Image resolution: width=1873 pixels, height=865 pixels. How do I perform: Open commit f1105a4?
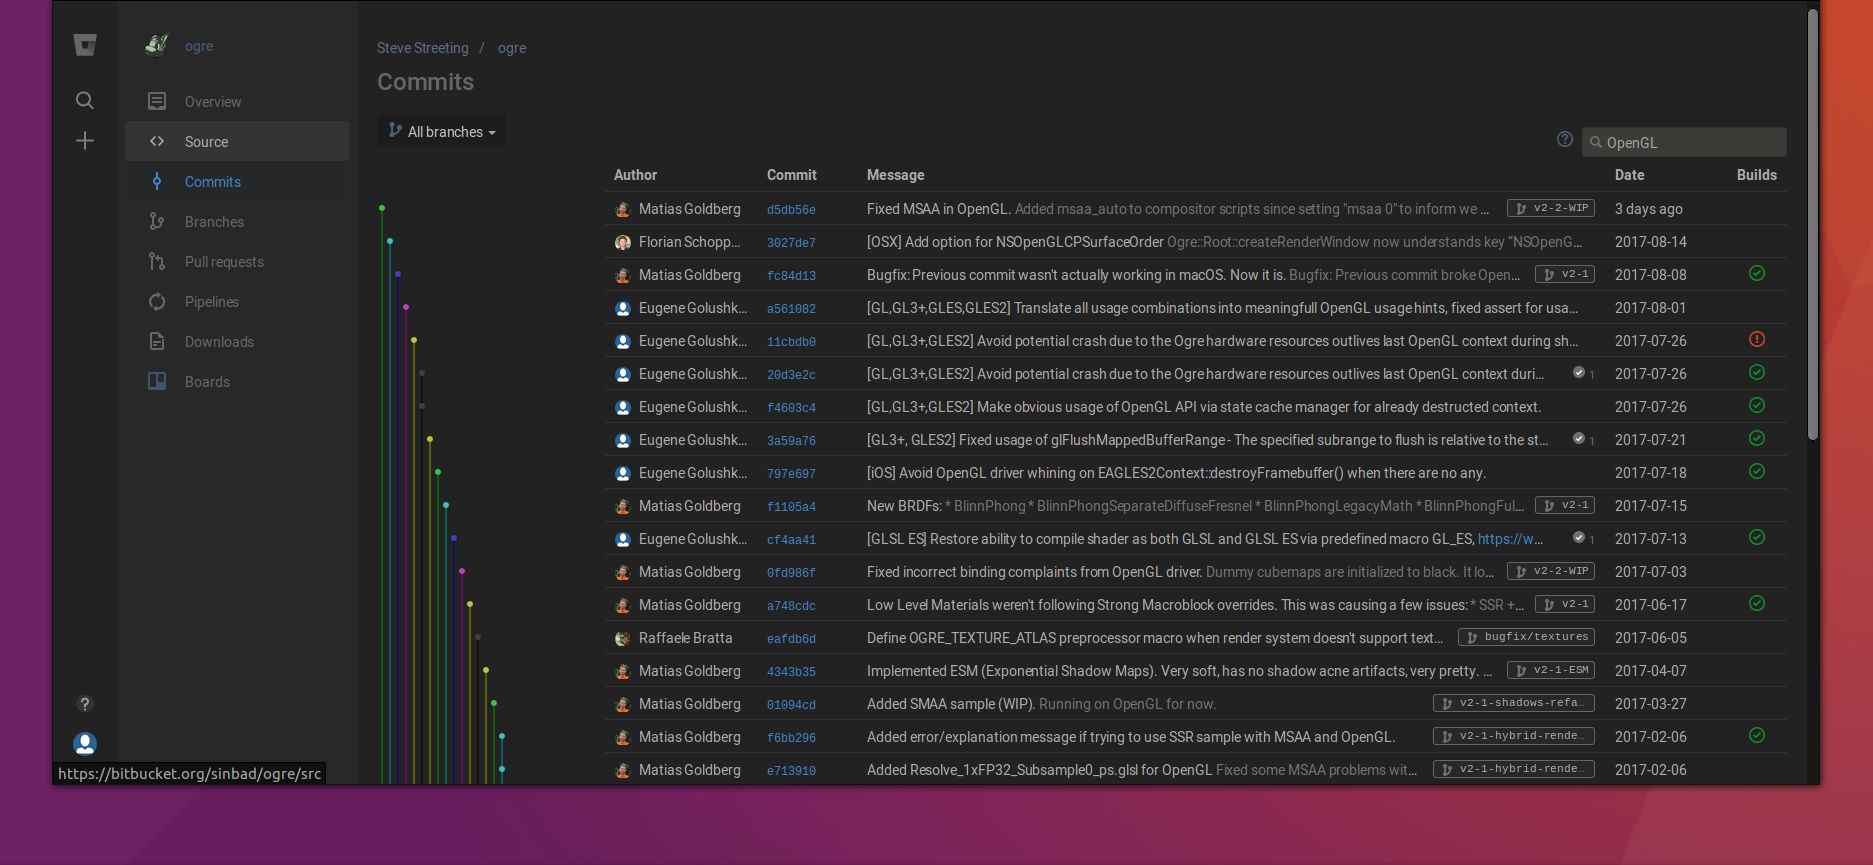point(791,507)
